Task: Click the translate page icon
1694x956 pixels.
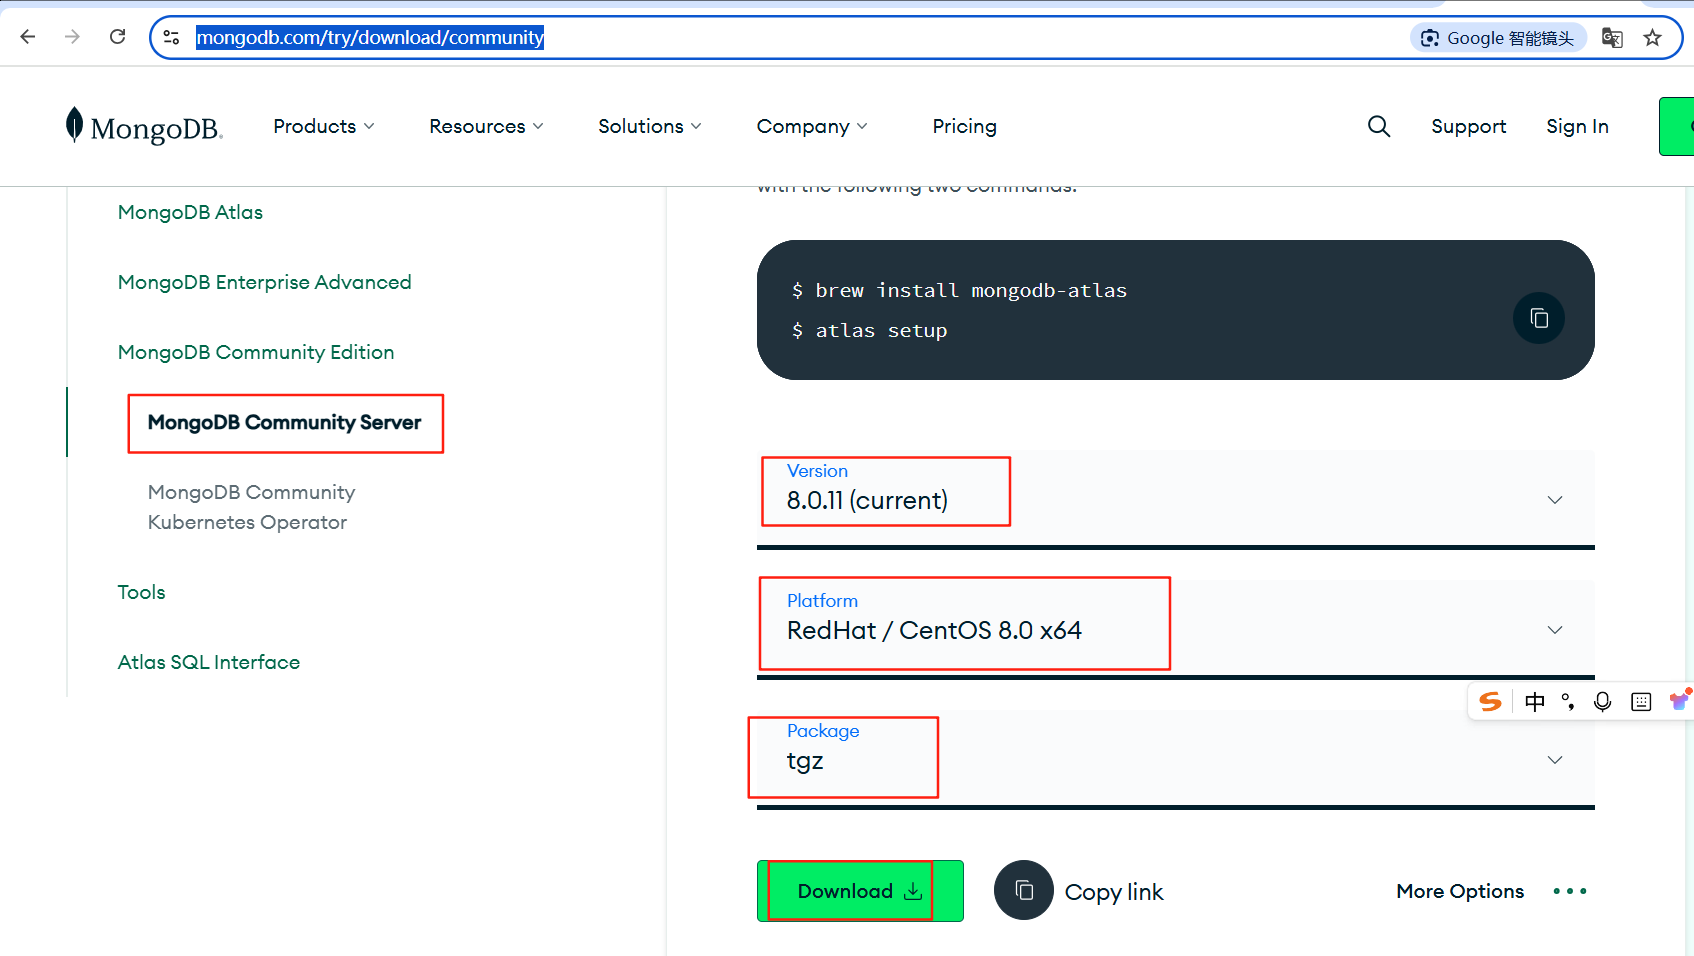Action: click(1612, 38)
